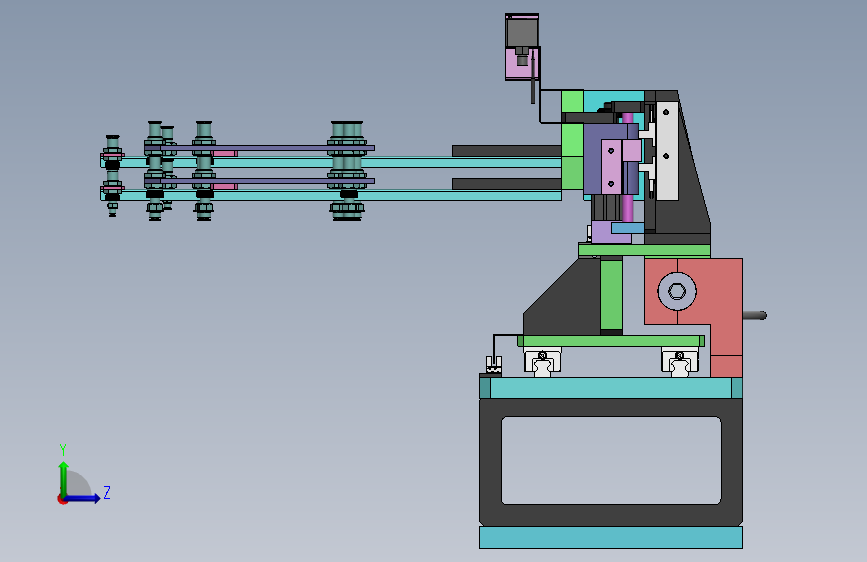
Task: Select the upper dark gray arm bar
Action: tap(506, 151)
